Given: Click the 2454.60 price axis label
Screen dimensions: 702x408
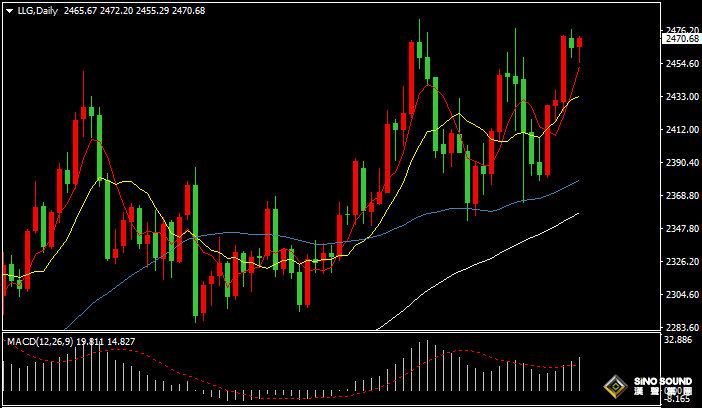Looking at the screenshot, I should coord(680,63).
